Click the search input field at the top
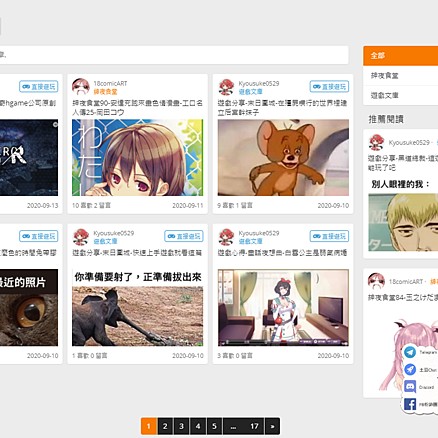 (x=173, y=55)
